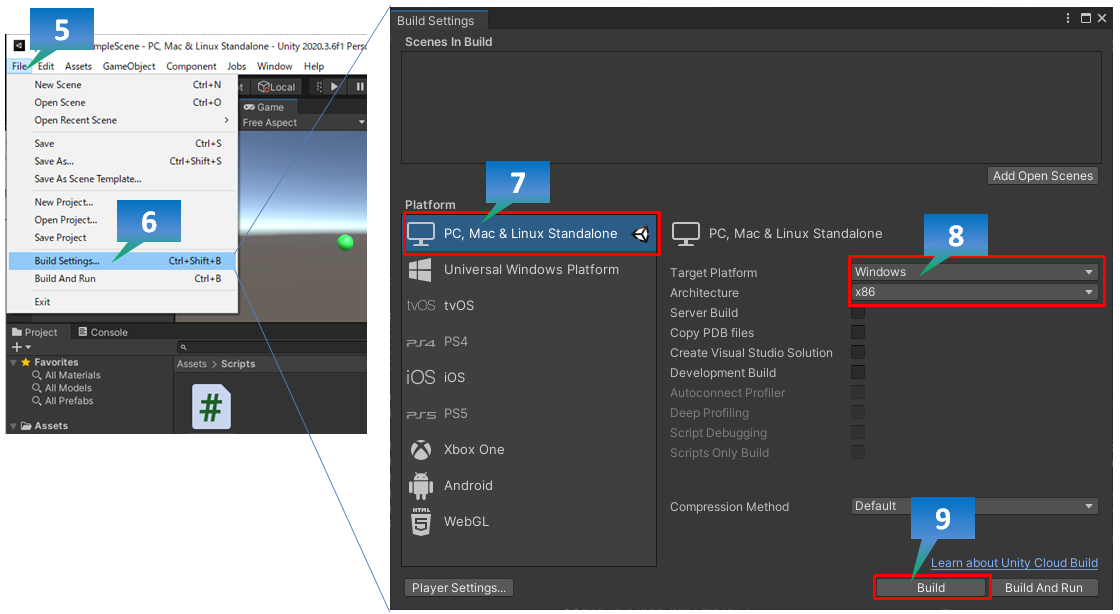This screenshot has height=614, width=1120.
Task: Select All Prefabs favorite search
Action: (63, 401)
